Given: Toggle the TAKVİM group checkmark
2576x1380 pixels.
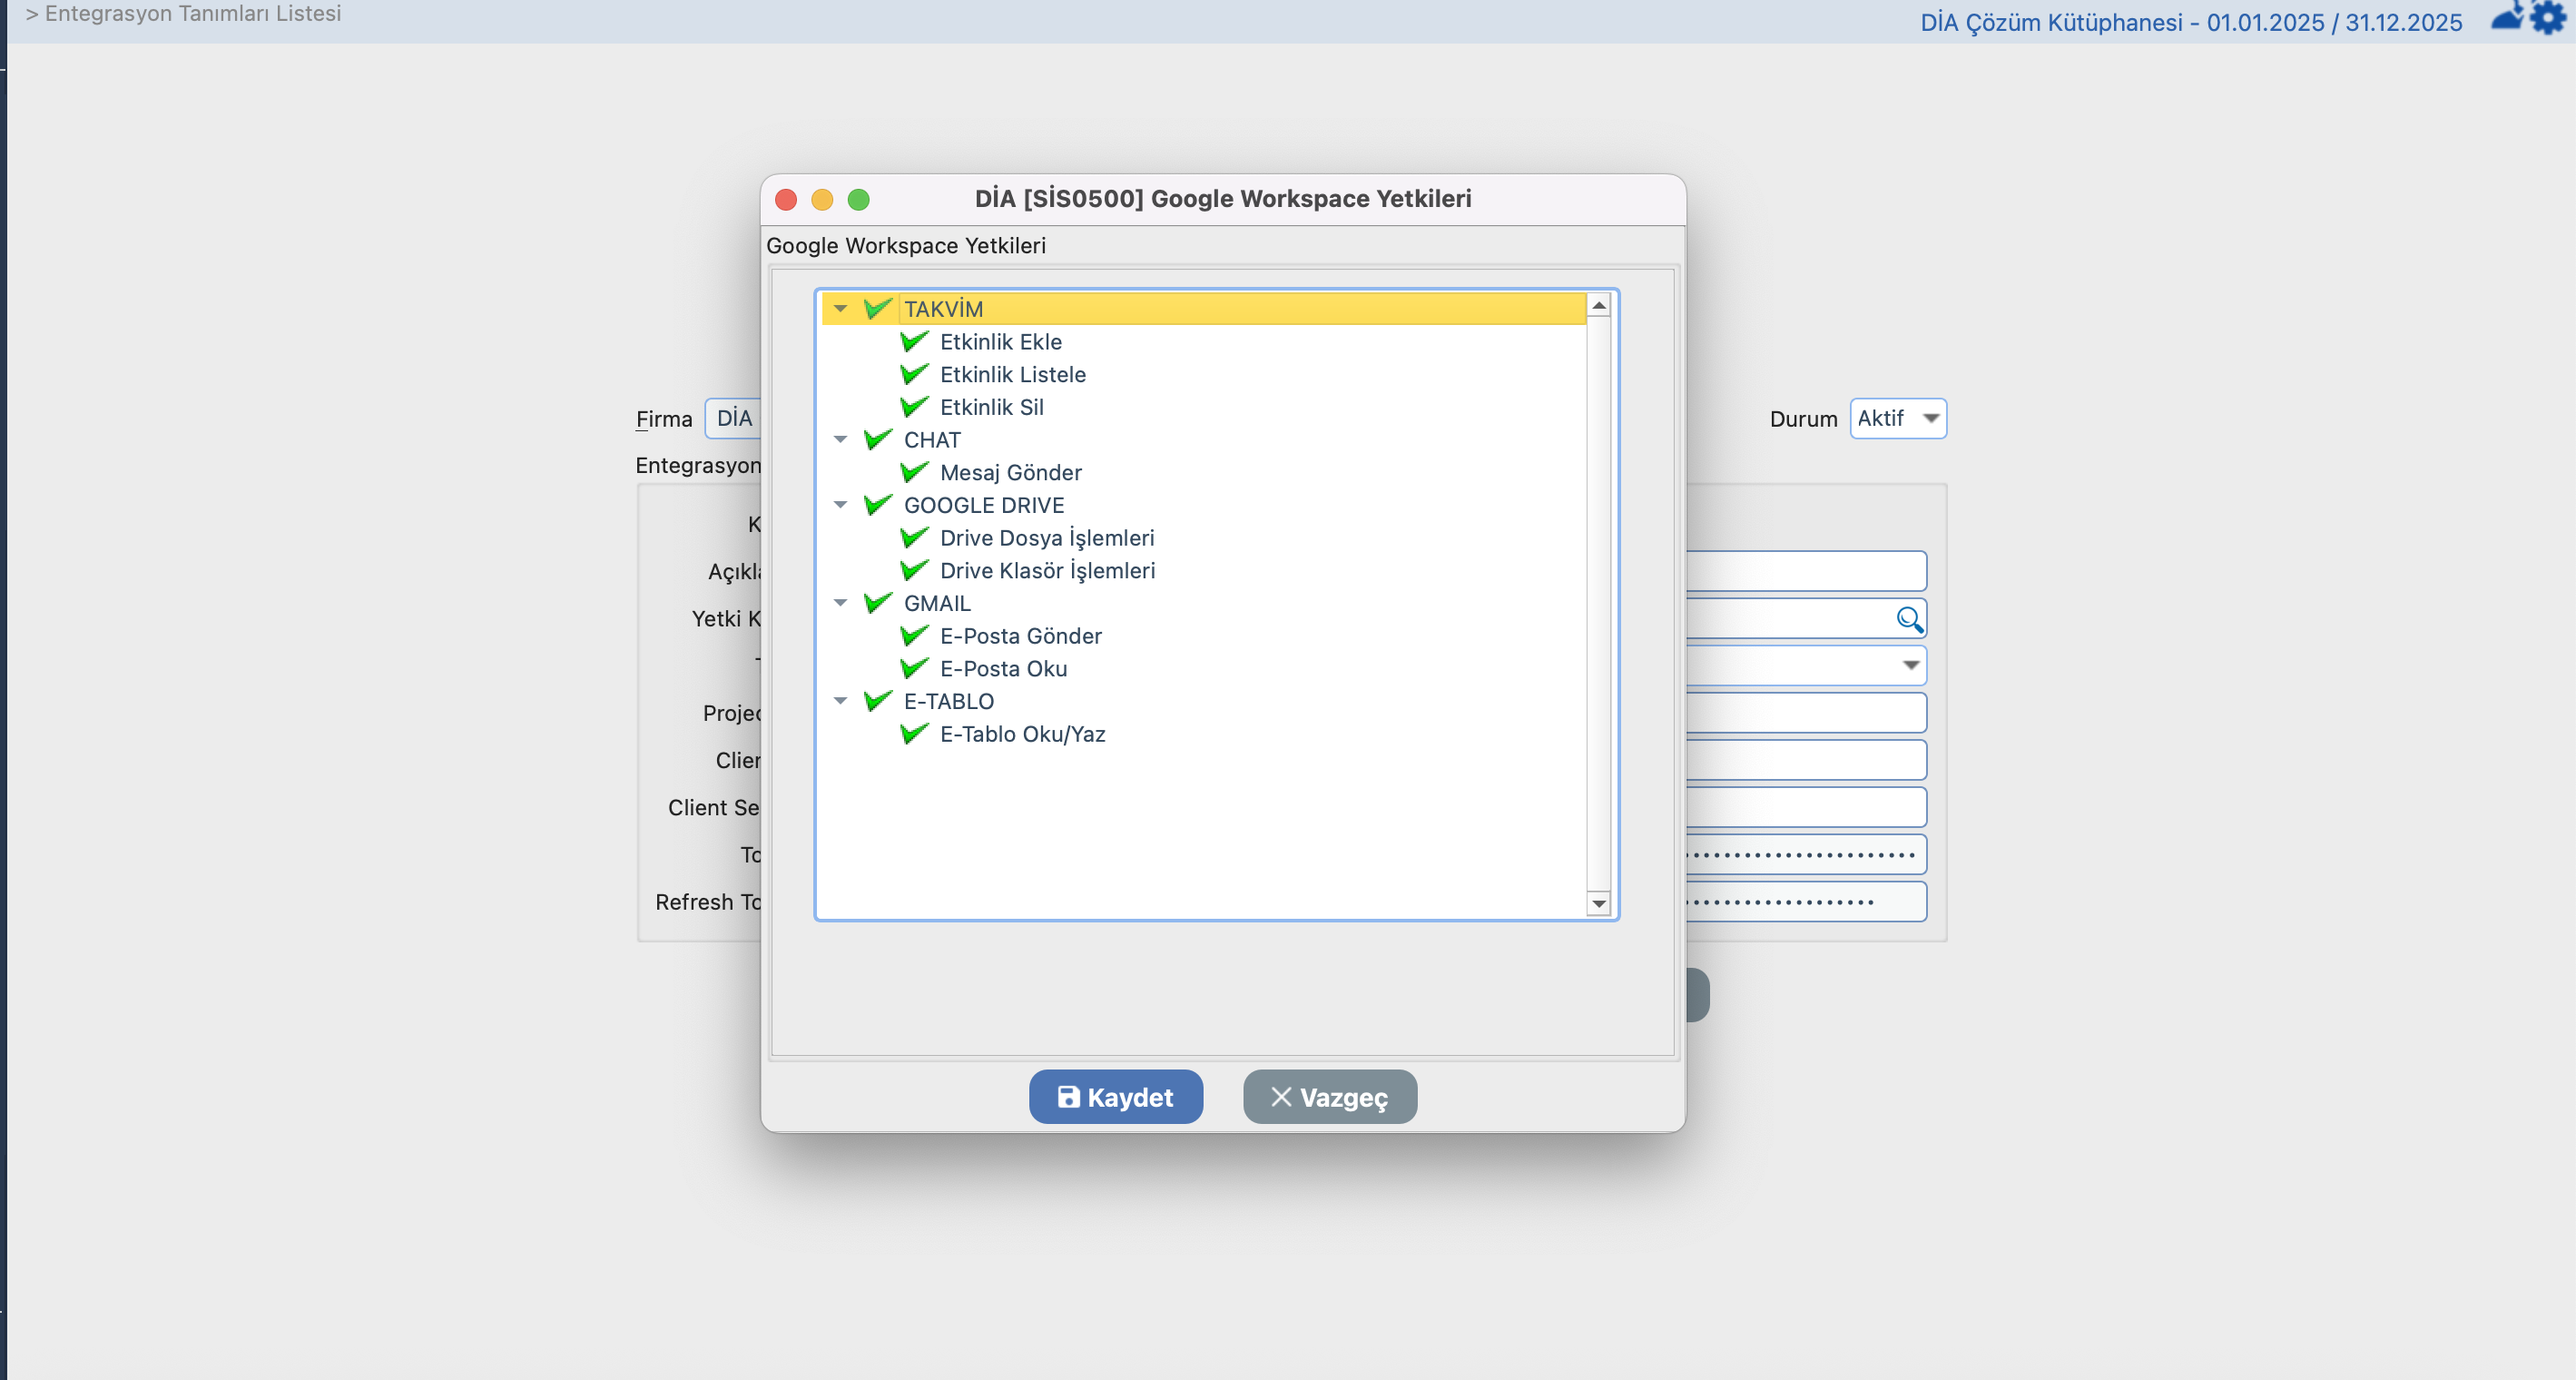Looking at the screenshot, I should pos(877,309).
